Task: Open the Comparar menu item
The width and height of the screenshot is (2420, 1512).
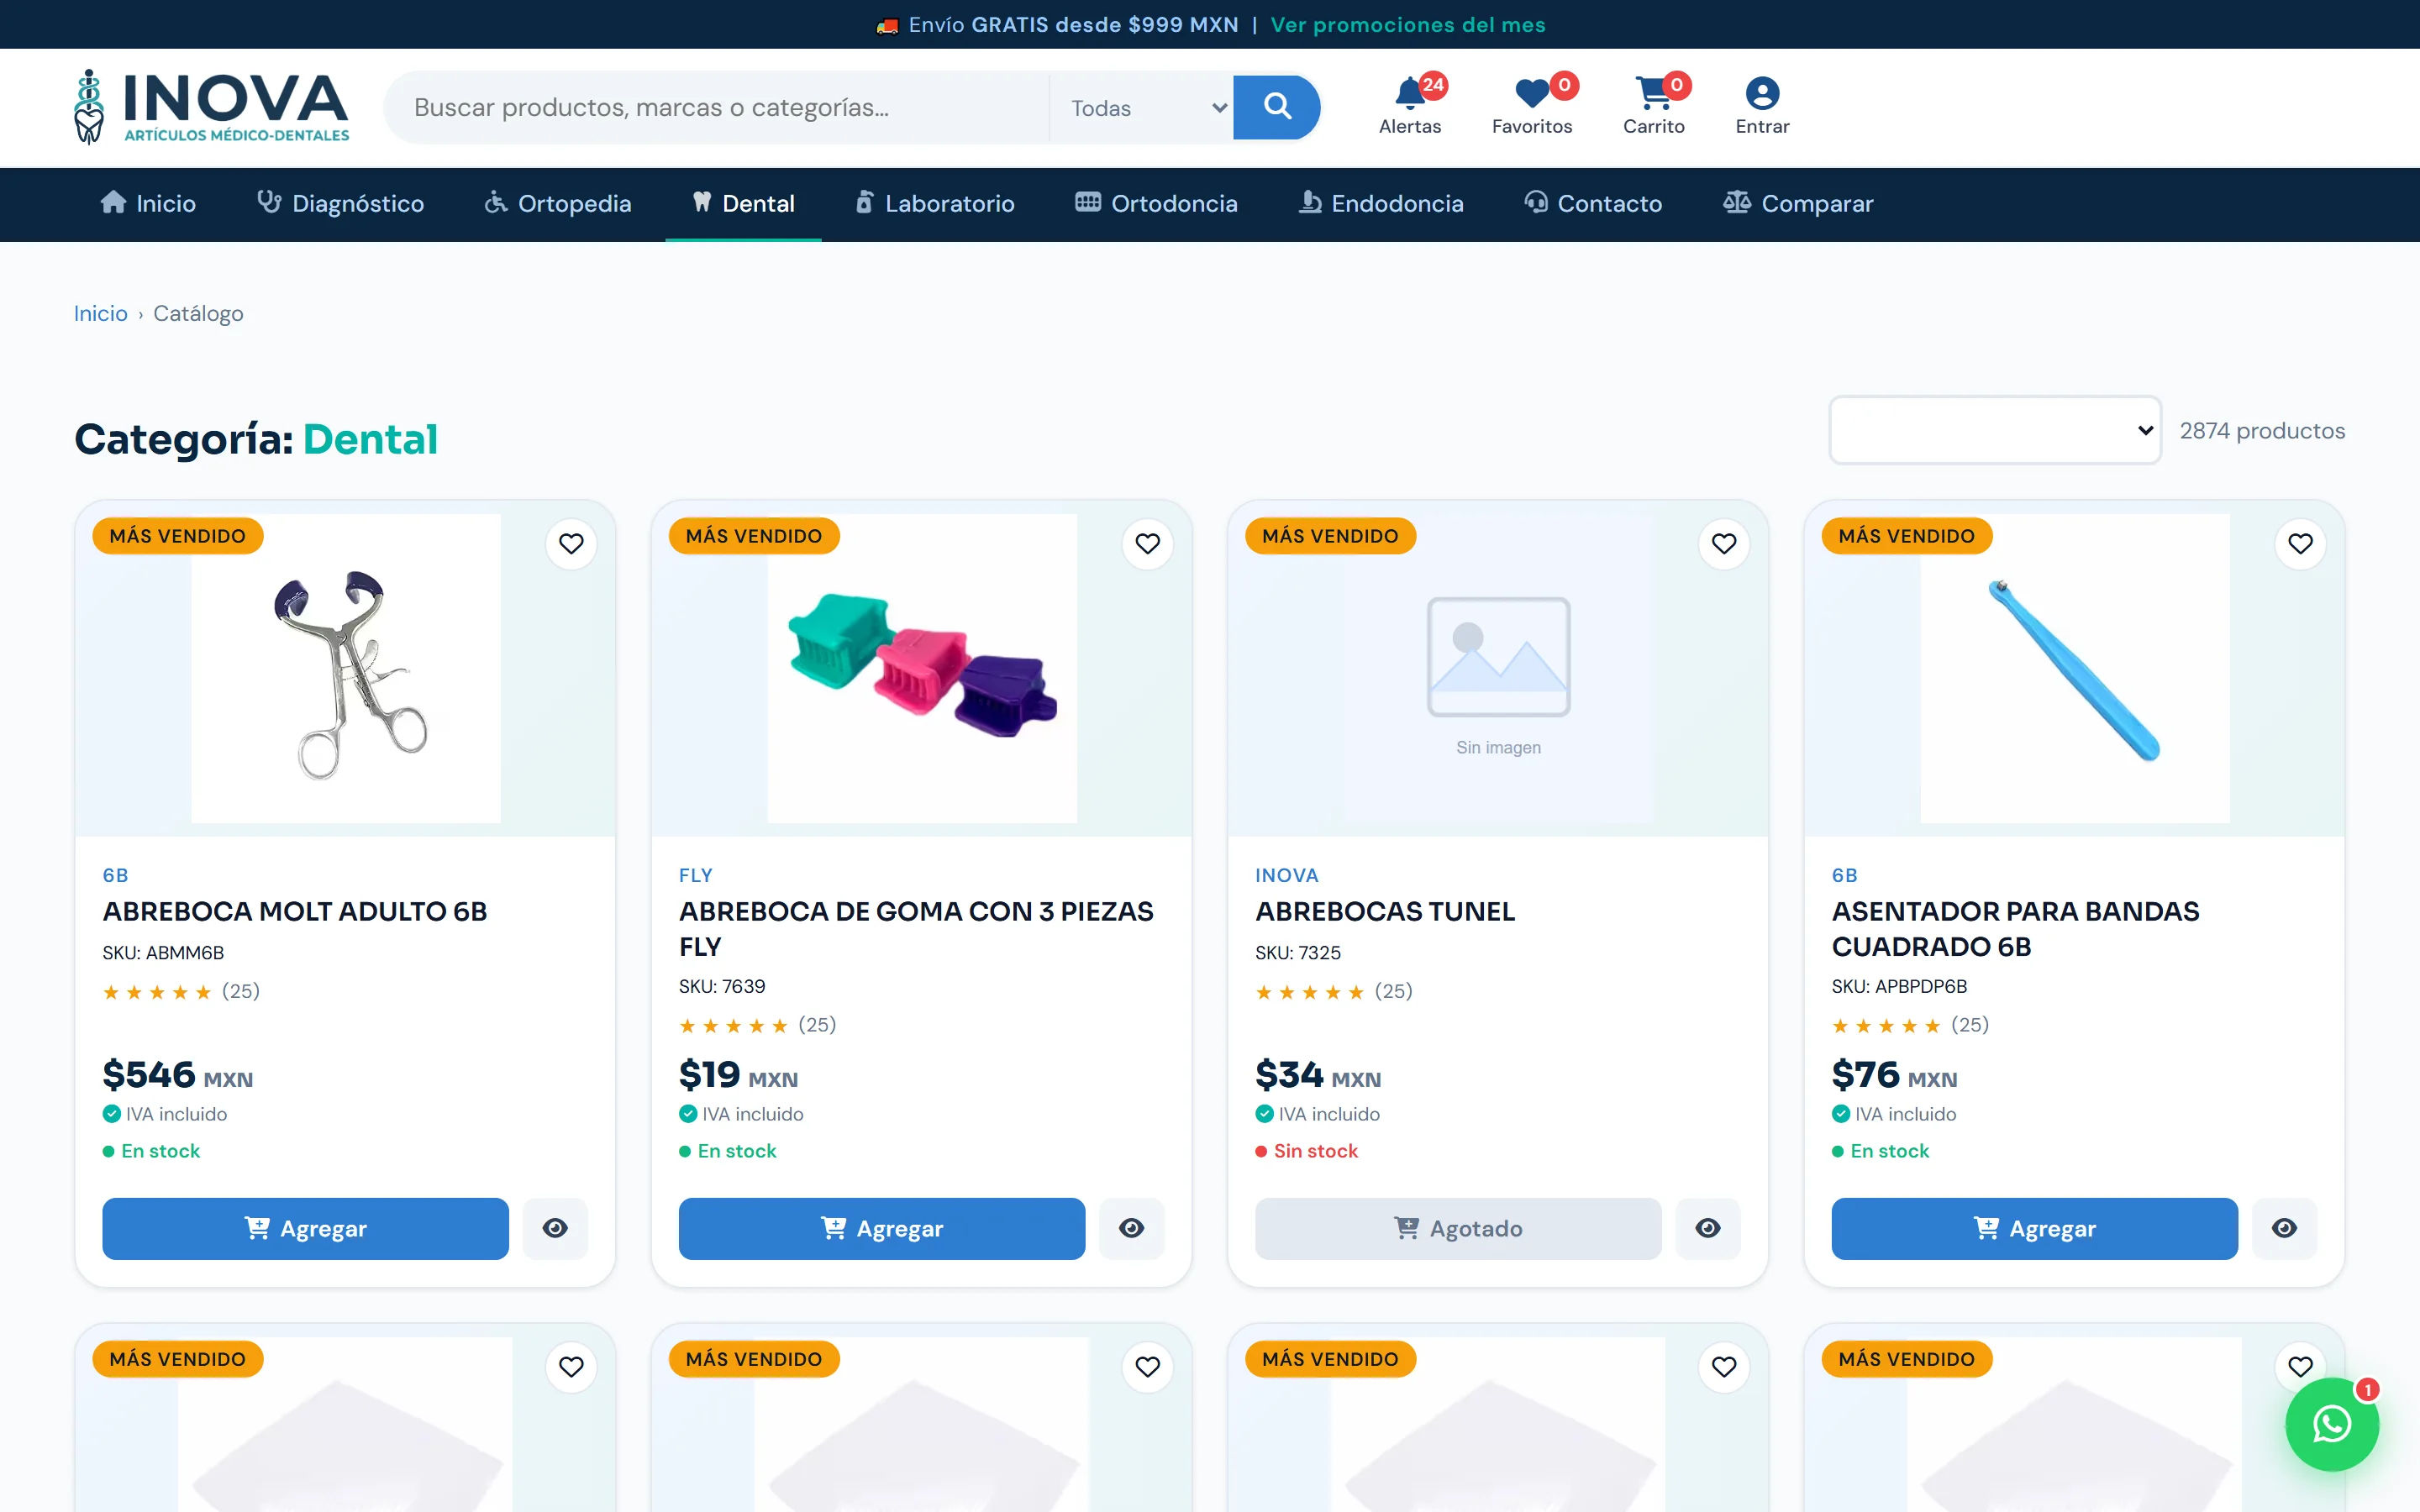Action: [x=1798, y=204]
